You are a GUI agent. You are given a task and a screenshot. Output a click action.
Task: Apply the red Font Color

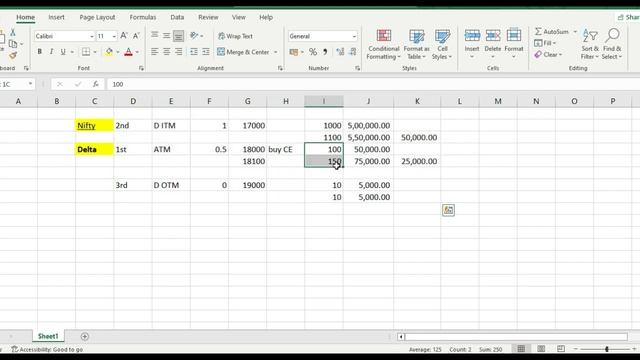click(129, 52)
